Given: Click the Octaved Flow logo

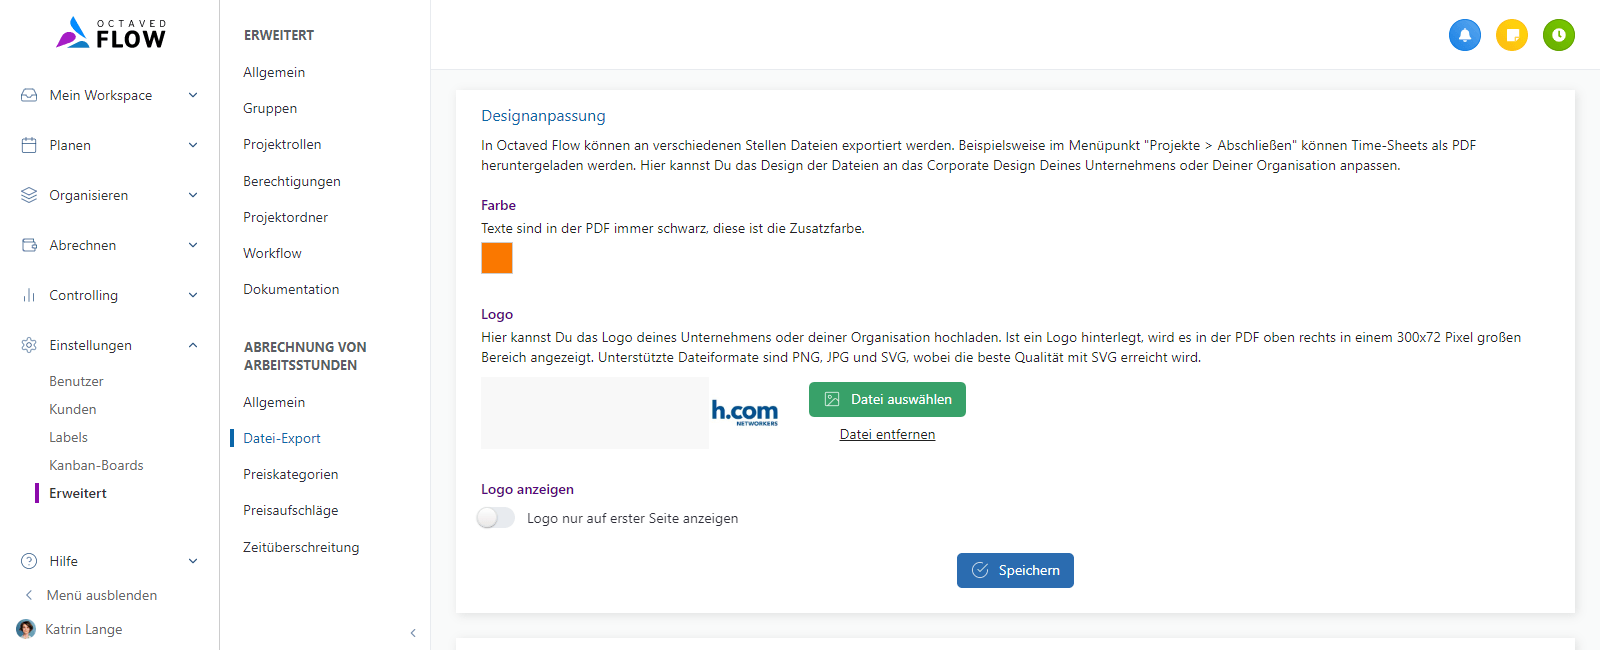Looking at the screenshot, I should coord(111,33).
